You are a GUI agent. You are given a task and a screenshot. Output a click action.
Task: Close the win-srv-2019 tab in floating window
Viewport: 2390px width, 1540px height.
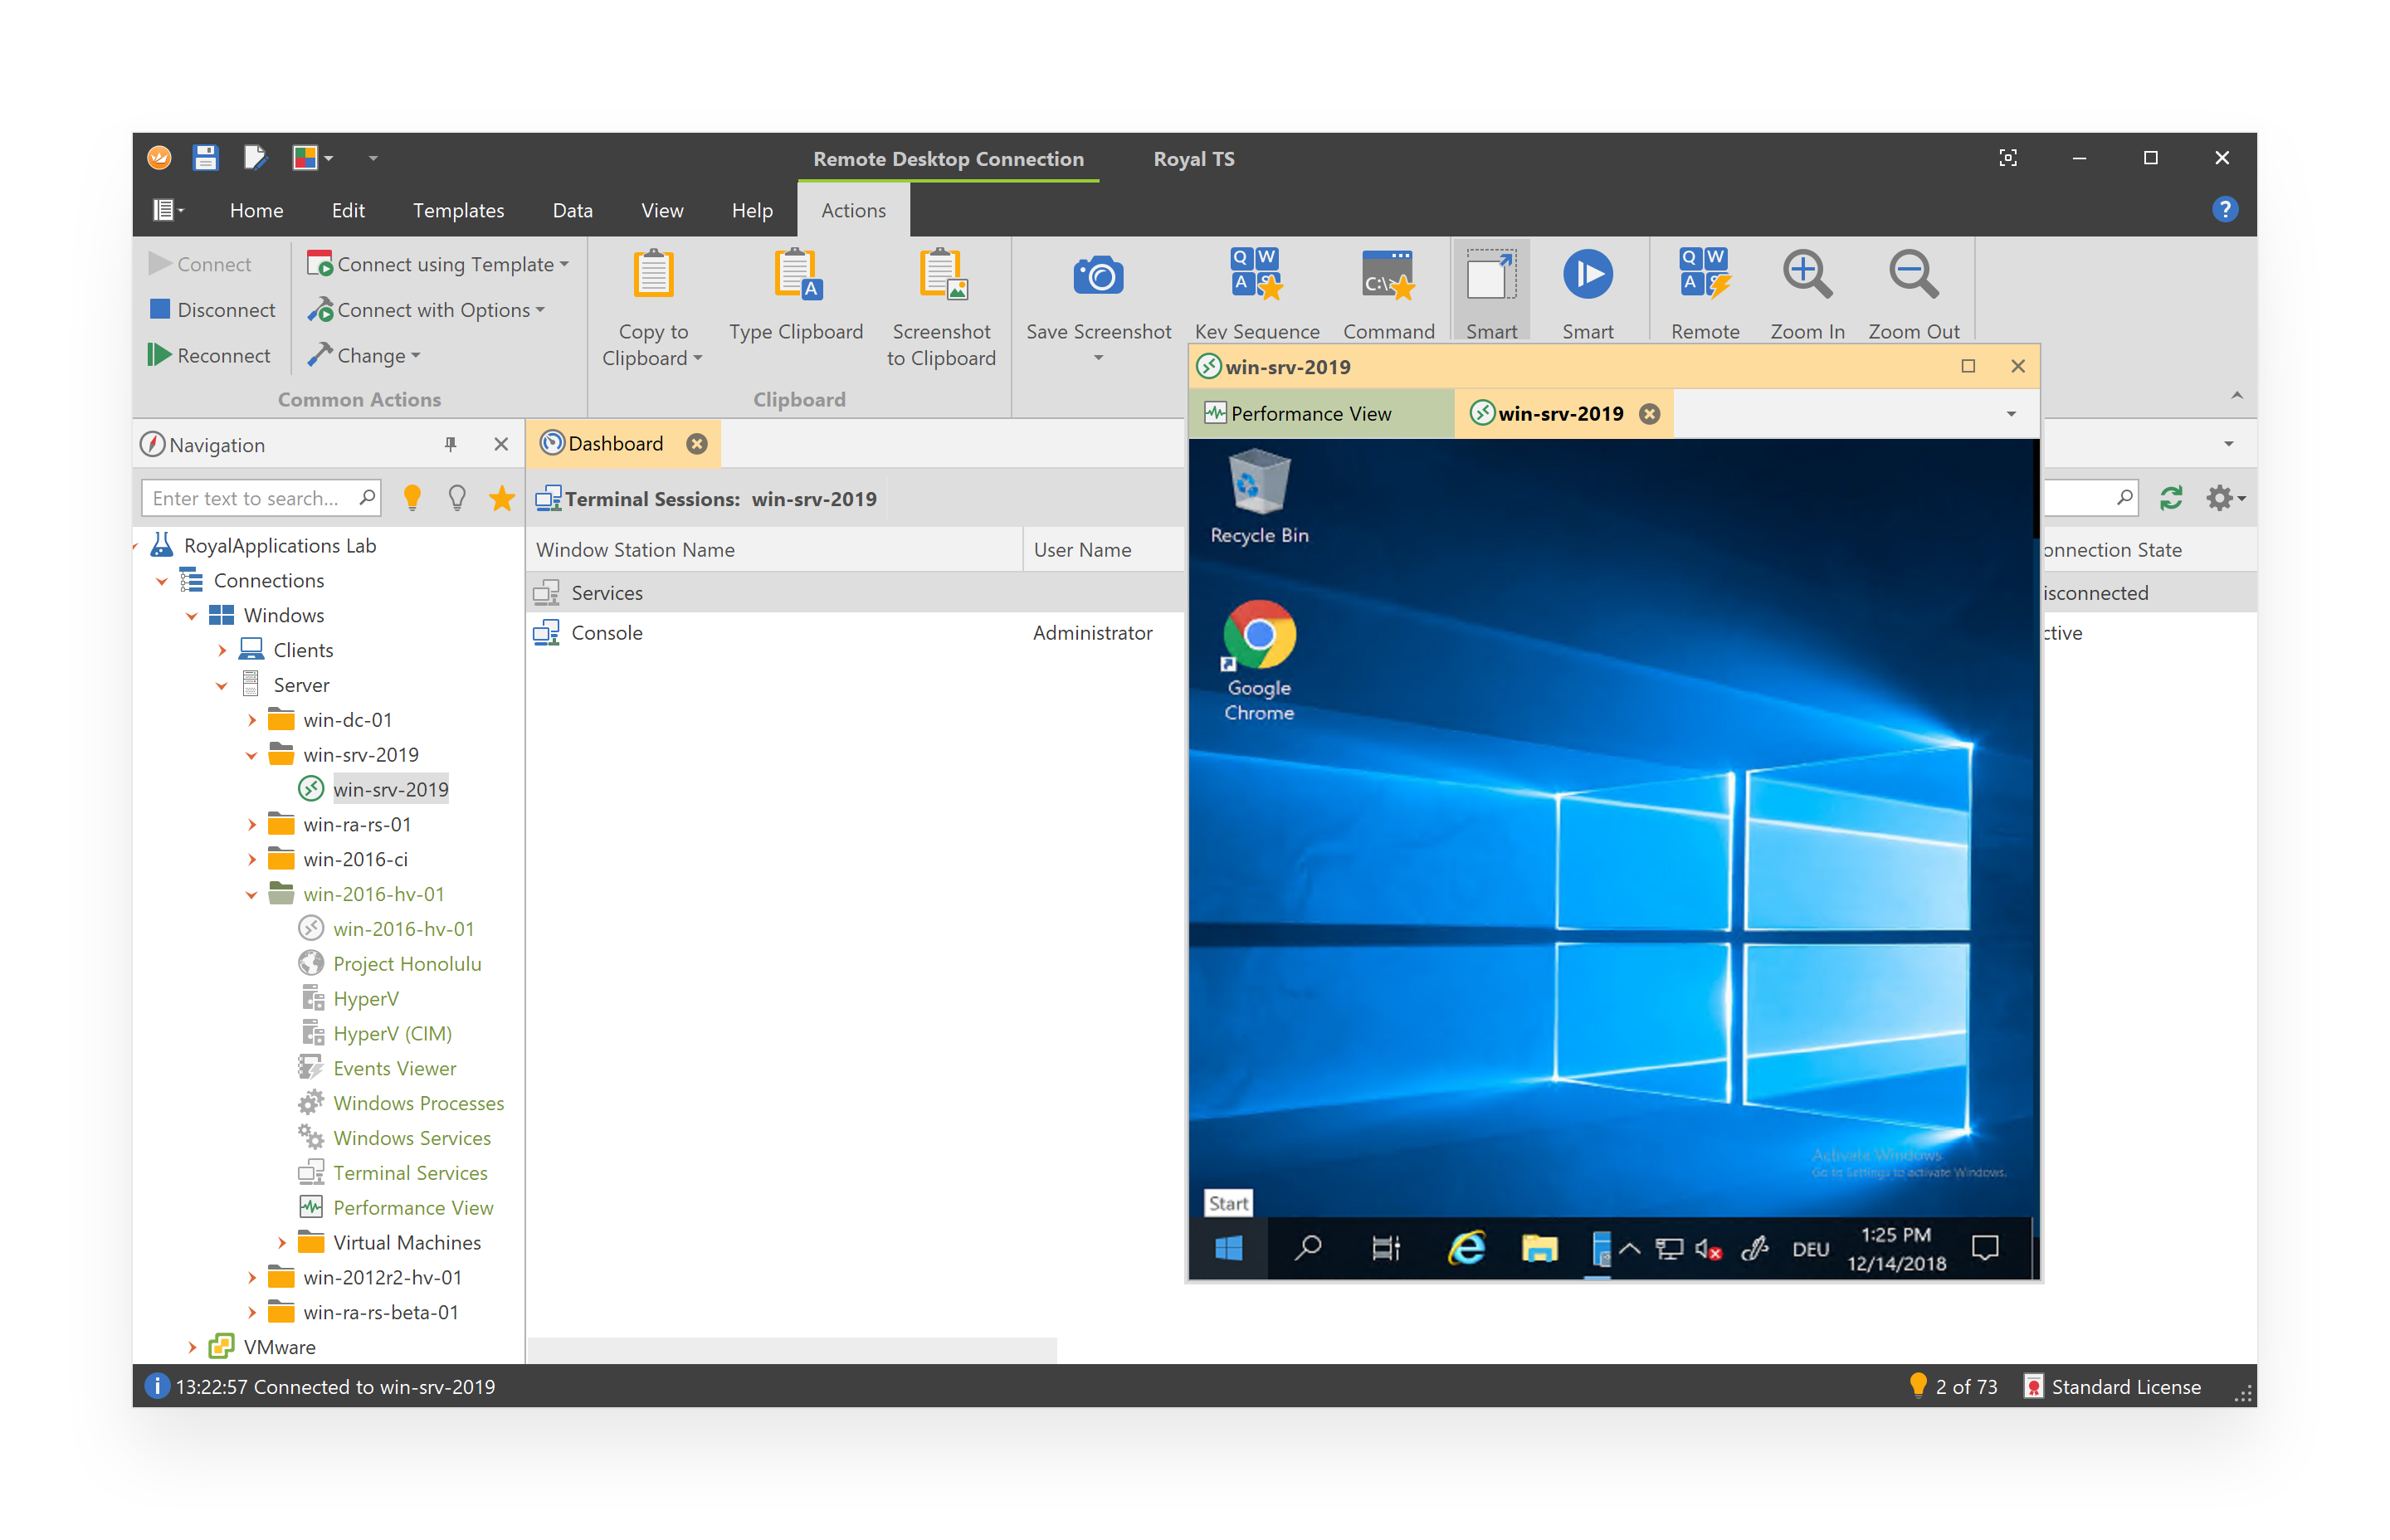click(x=1650, y=413)
